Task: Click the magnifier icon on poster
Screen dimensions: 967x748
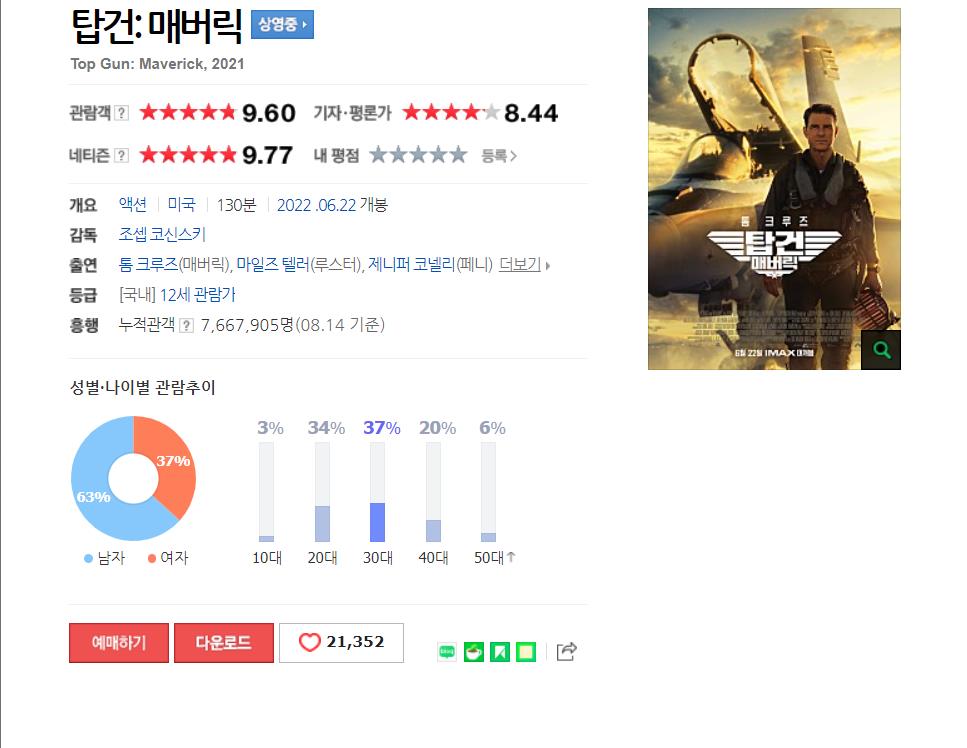Action: pos(881,350)
